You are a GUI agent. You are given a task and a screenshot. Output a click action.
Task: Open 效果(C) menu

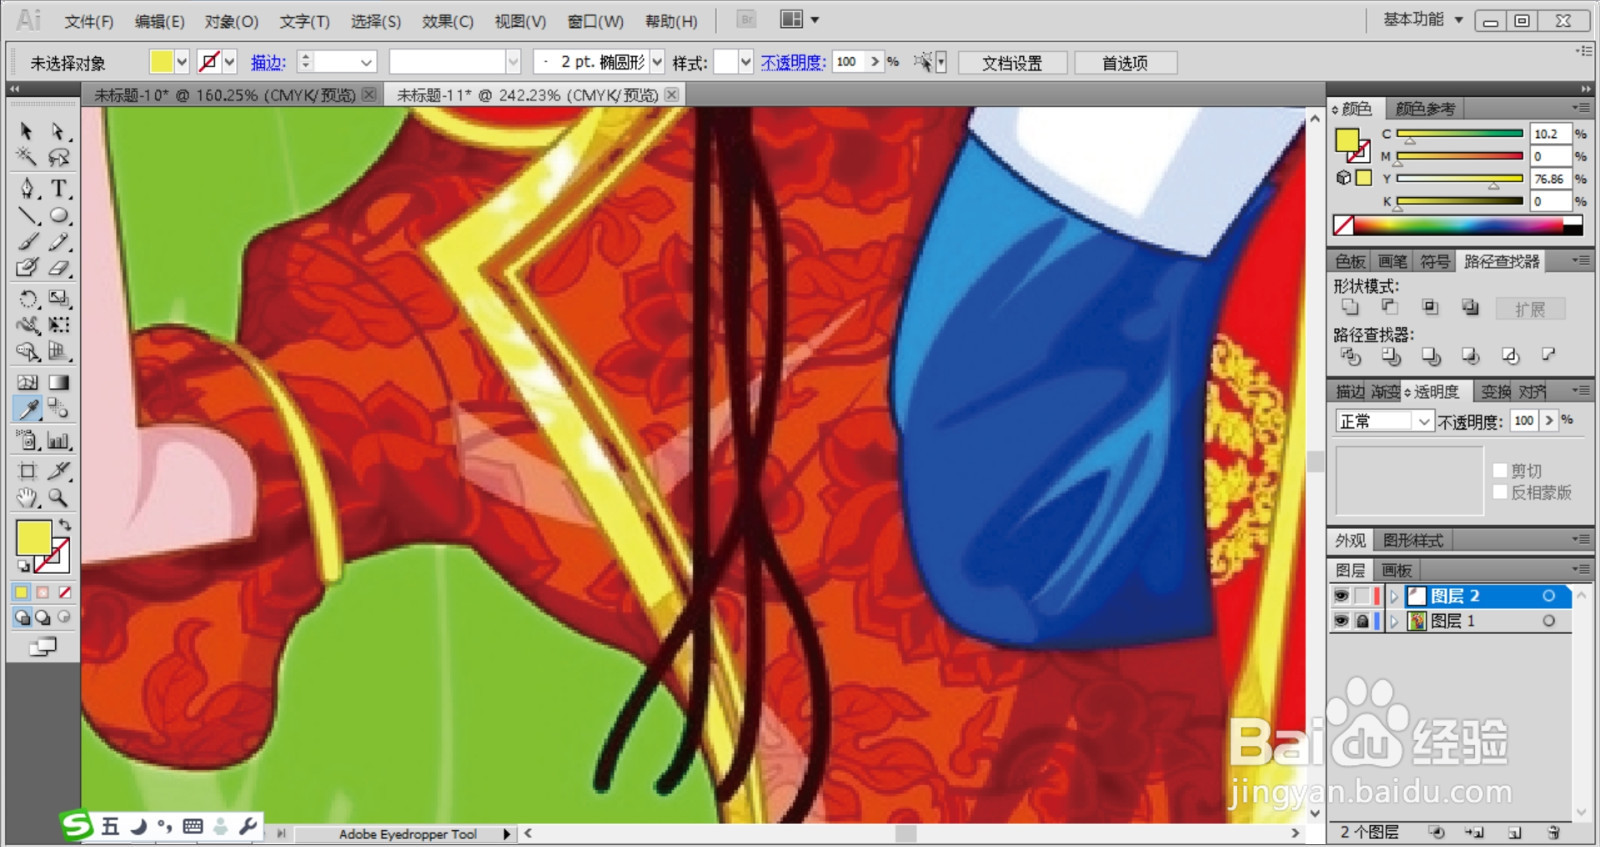(447, 21)
